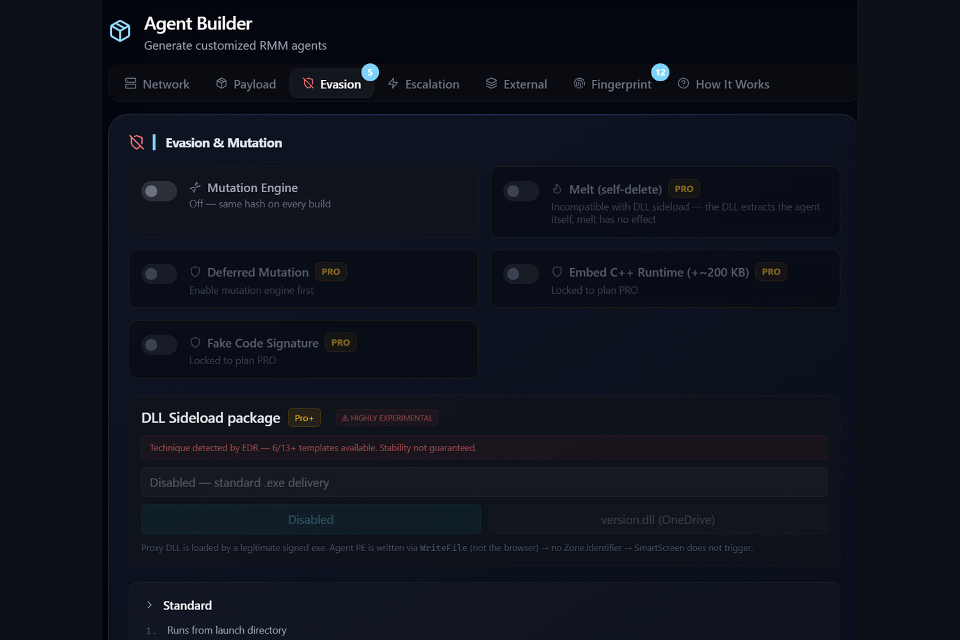Toggle the Deferred Mutation switch
960x640 pixels.
pyautogui.click(x=159, y=274)
